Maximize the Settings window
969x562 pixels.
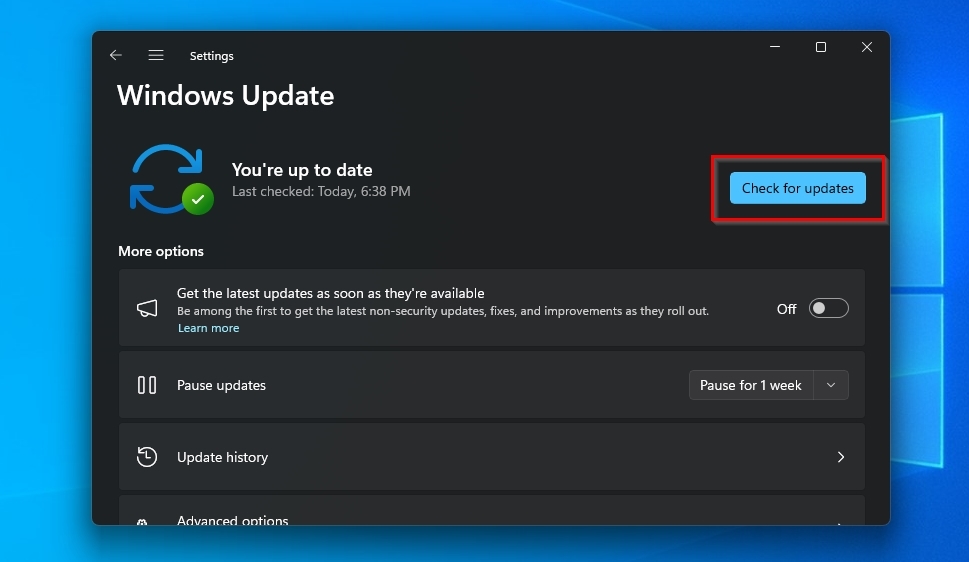821,48
